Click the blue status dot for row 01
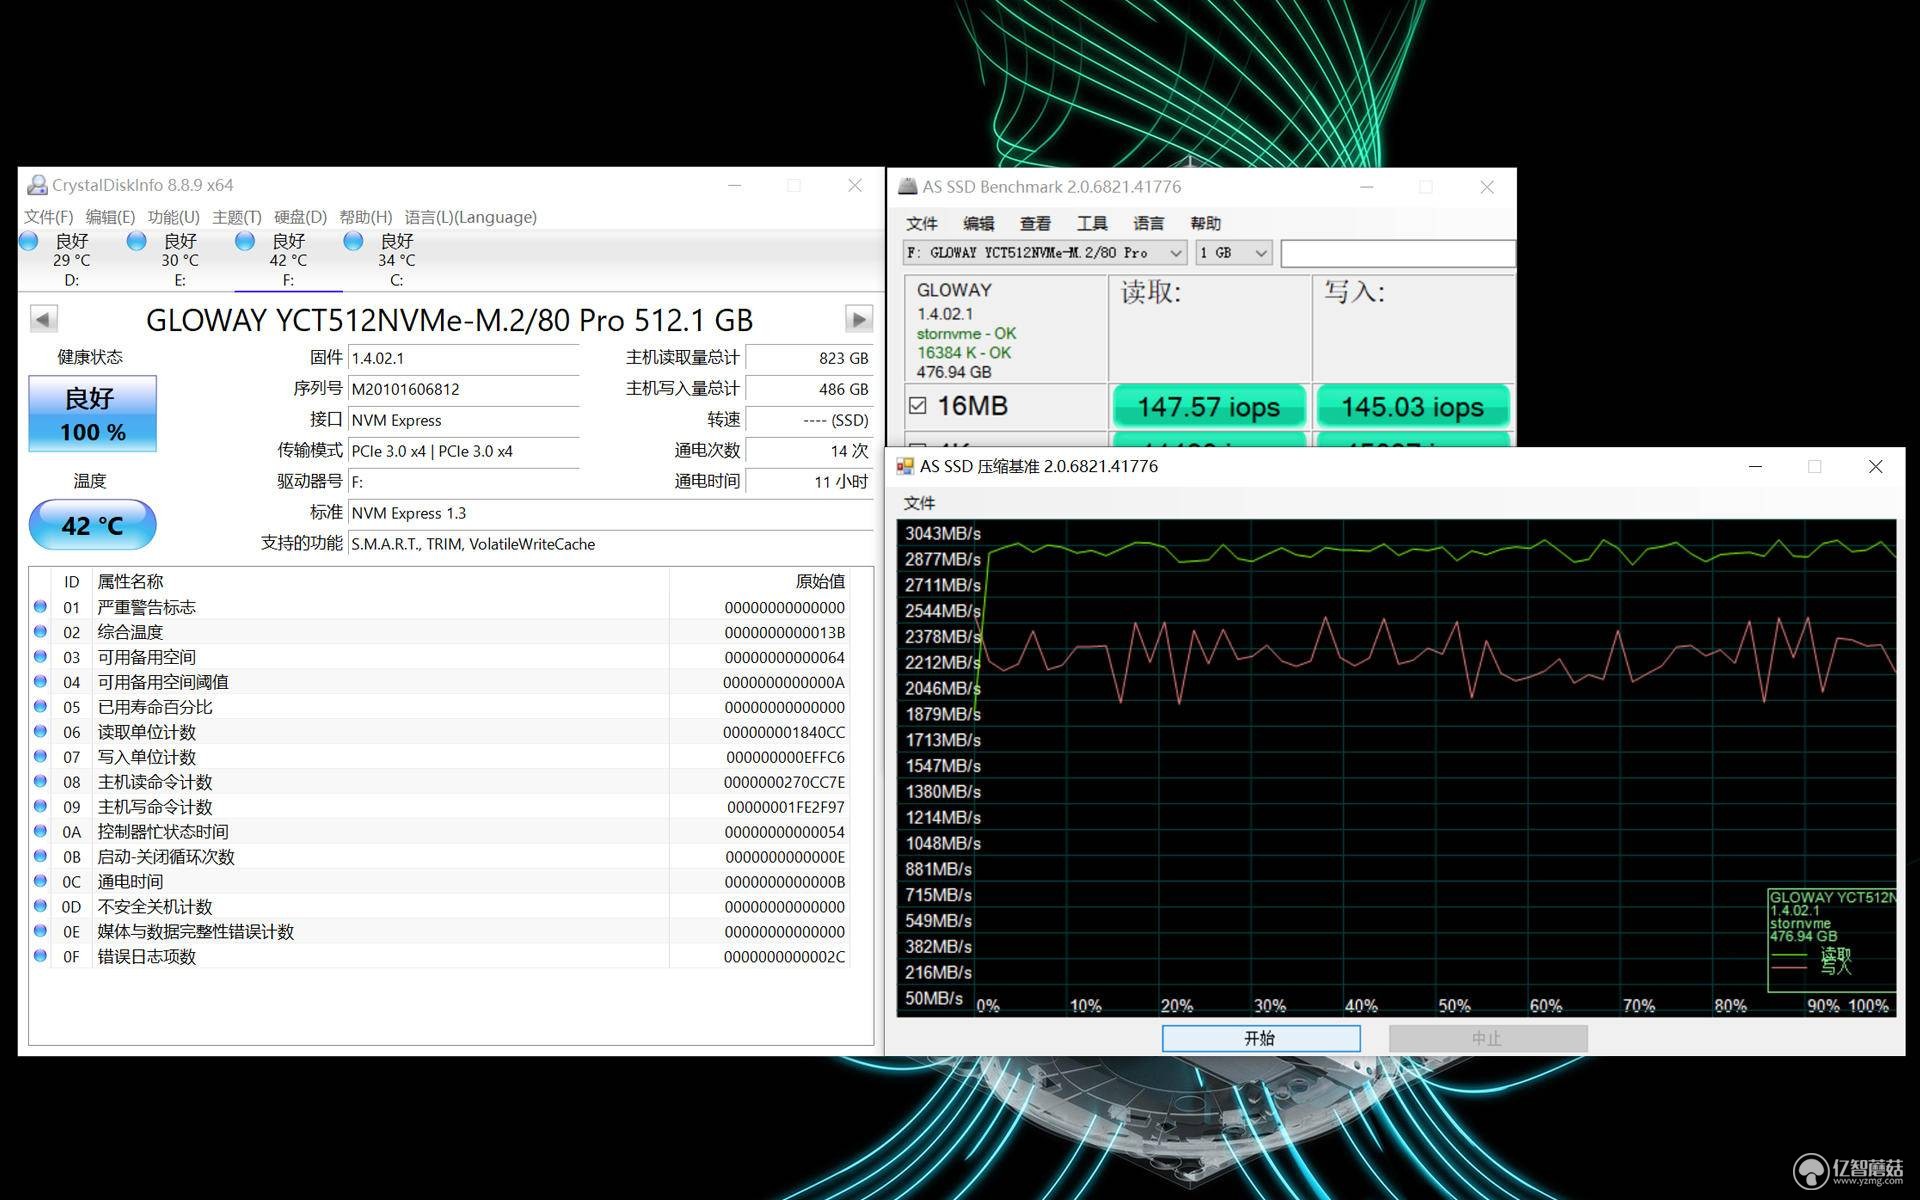 click(40, 606)
